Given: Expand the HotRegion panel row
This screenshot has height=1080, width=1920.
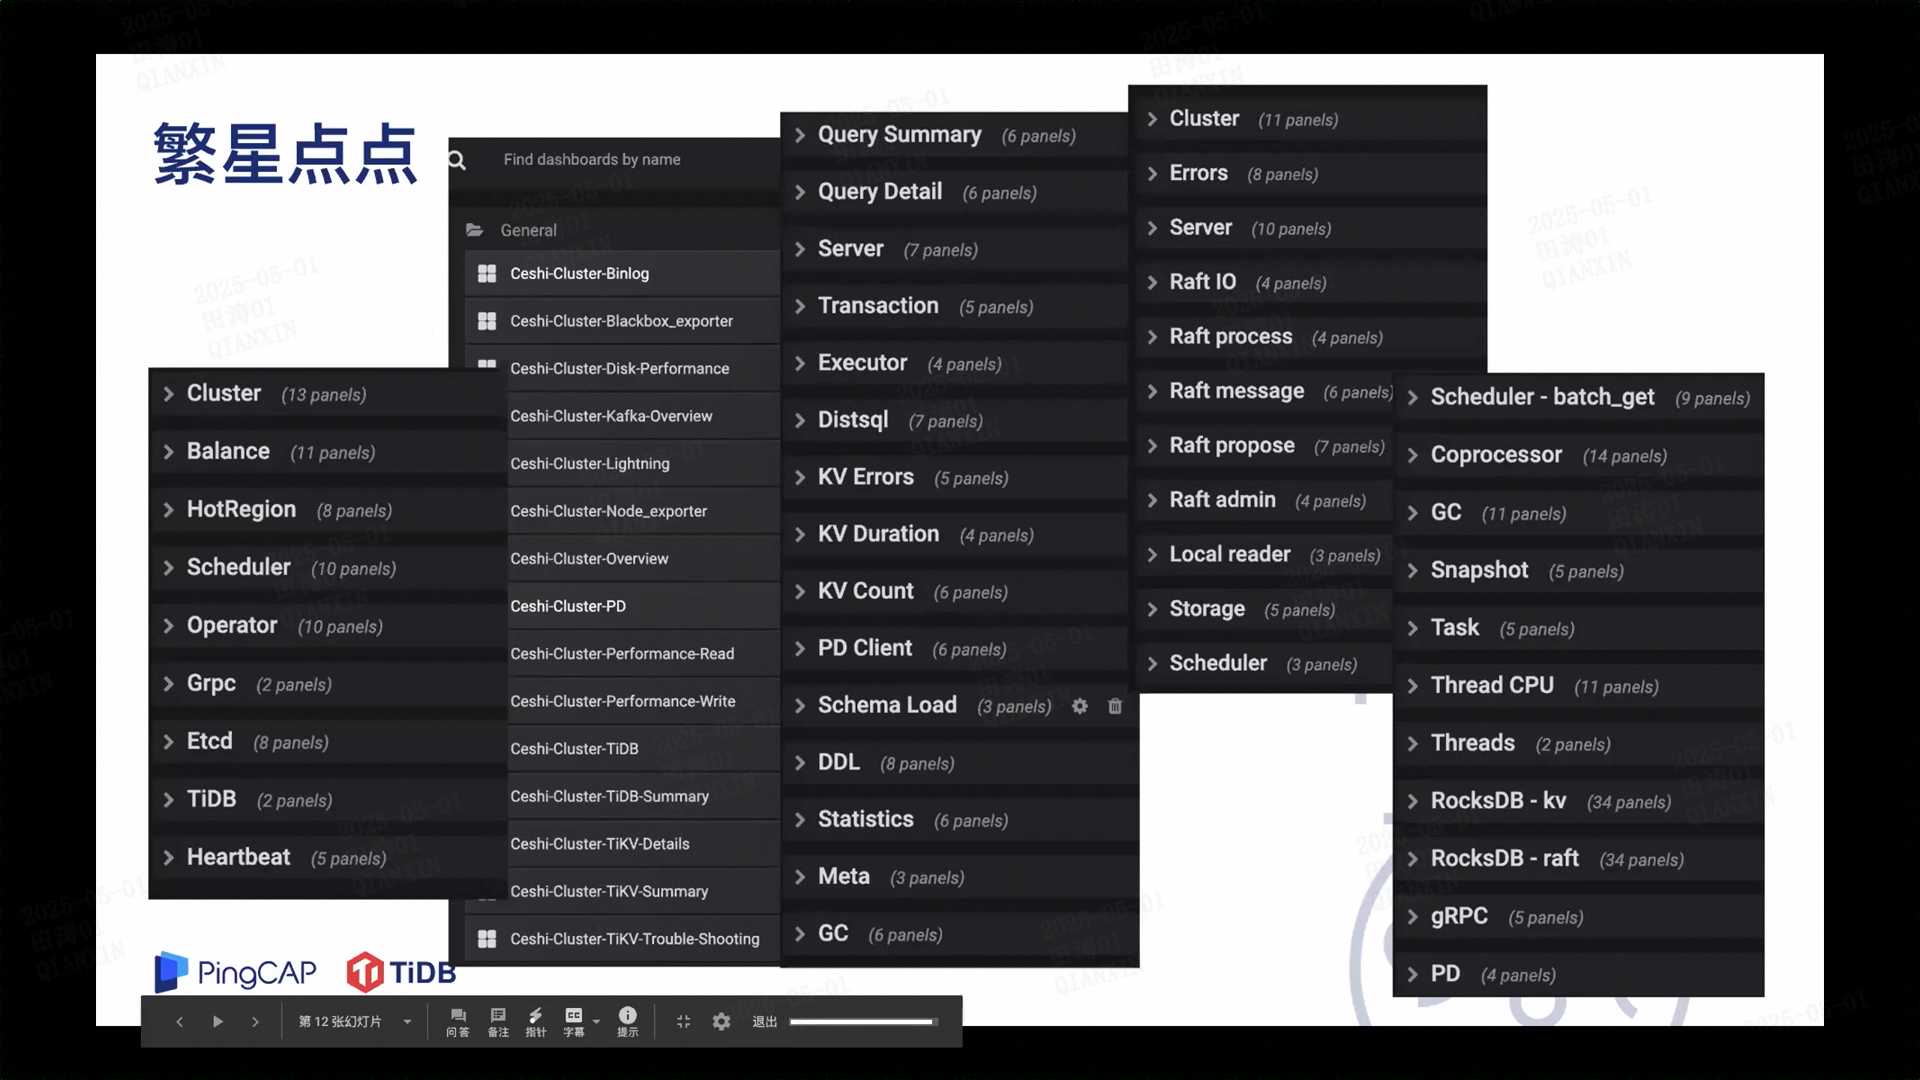Looking at the screenshot, I should click(241, 510).
